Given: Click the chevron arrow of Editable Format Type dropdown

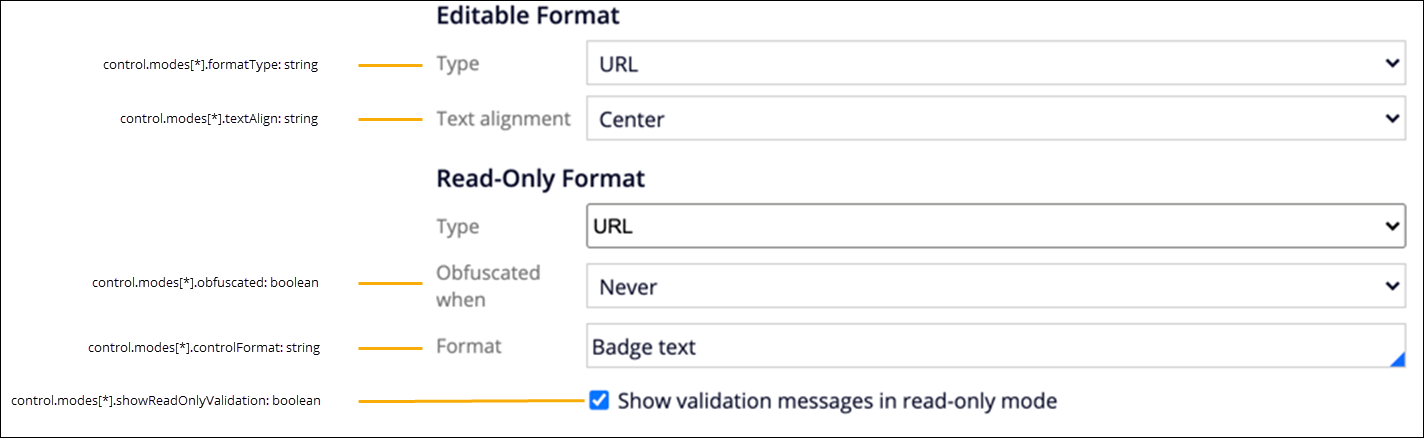Looking at the screenshot, I should tap(1392, 64).
